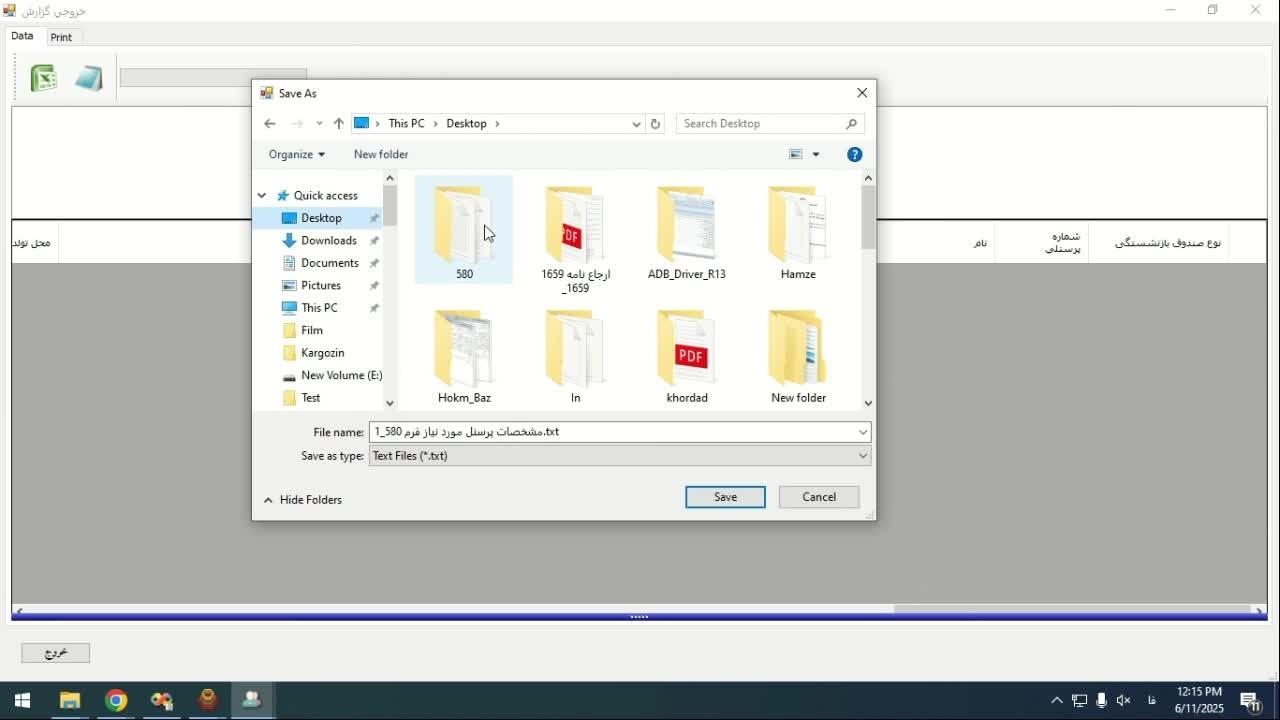
Task: Click the text export icon beside Excel
Action: [x=89, y=78]
